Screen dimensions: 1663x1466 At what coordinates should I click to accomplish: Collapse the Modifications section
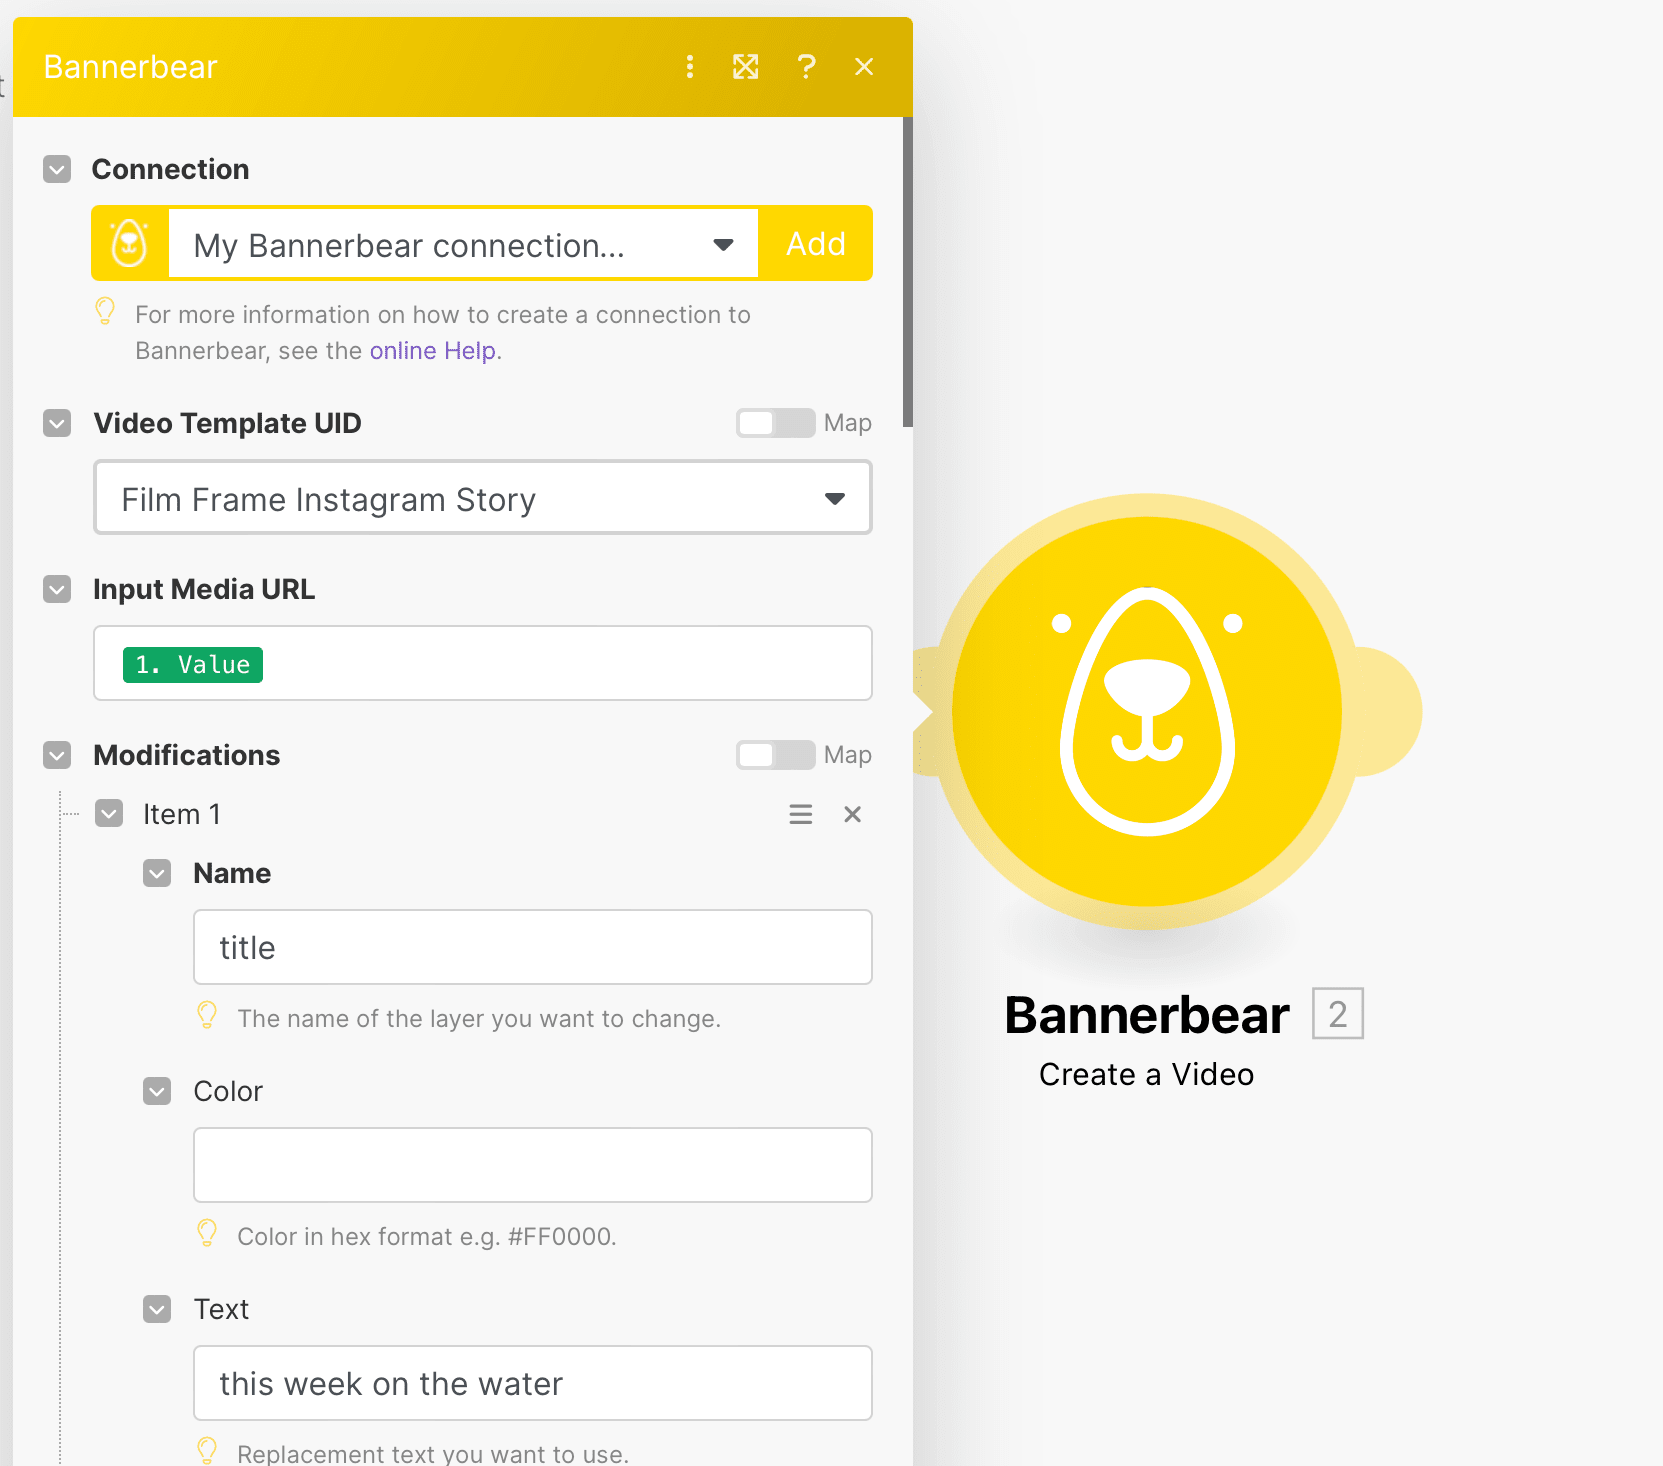[x=57, y=755]
